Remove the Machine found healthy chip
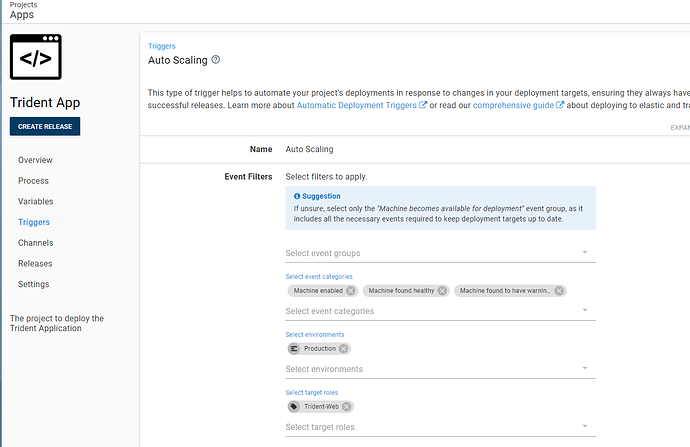The width and height of the screenshot is (690, 447). (442, 291)
